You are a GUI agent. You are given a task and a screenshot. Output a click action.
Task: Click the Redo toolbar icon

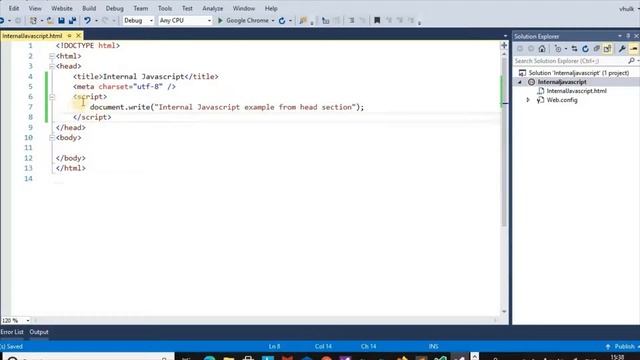105,20
